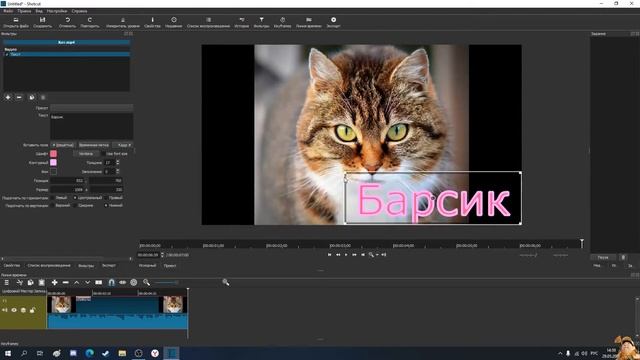The width and height of the screenshot is (640, 360).
Task: Open Filters funnel icon in main toolbar
Action: (261, 20)
